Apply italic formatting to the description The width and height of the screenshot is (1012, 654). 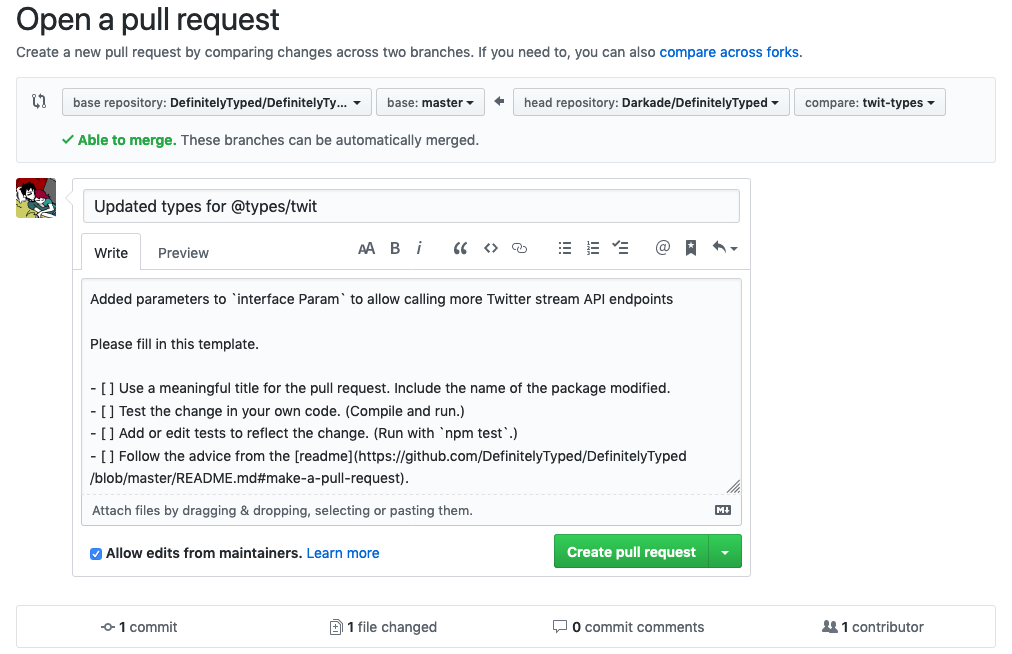click(418, 248)
